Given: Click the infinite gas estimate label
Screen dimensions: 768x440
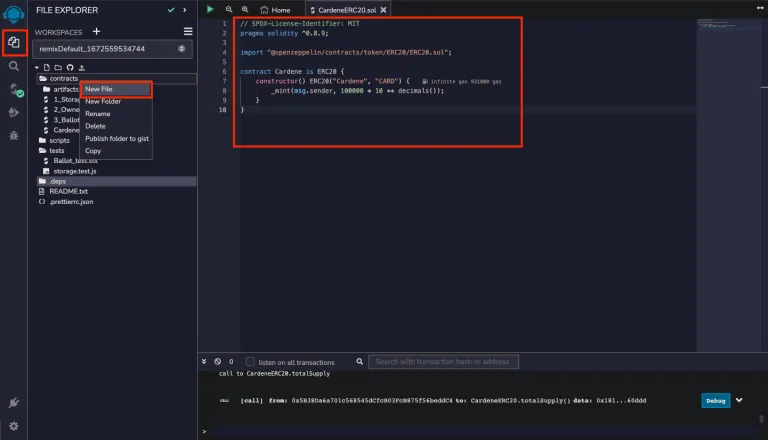Looking at the screenshot, I should coord(461,82).
